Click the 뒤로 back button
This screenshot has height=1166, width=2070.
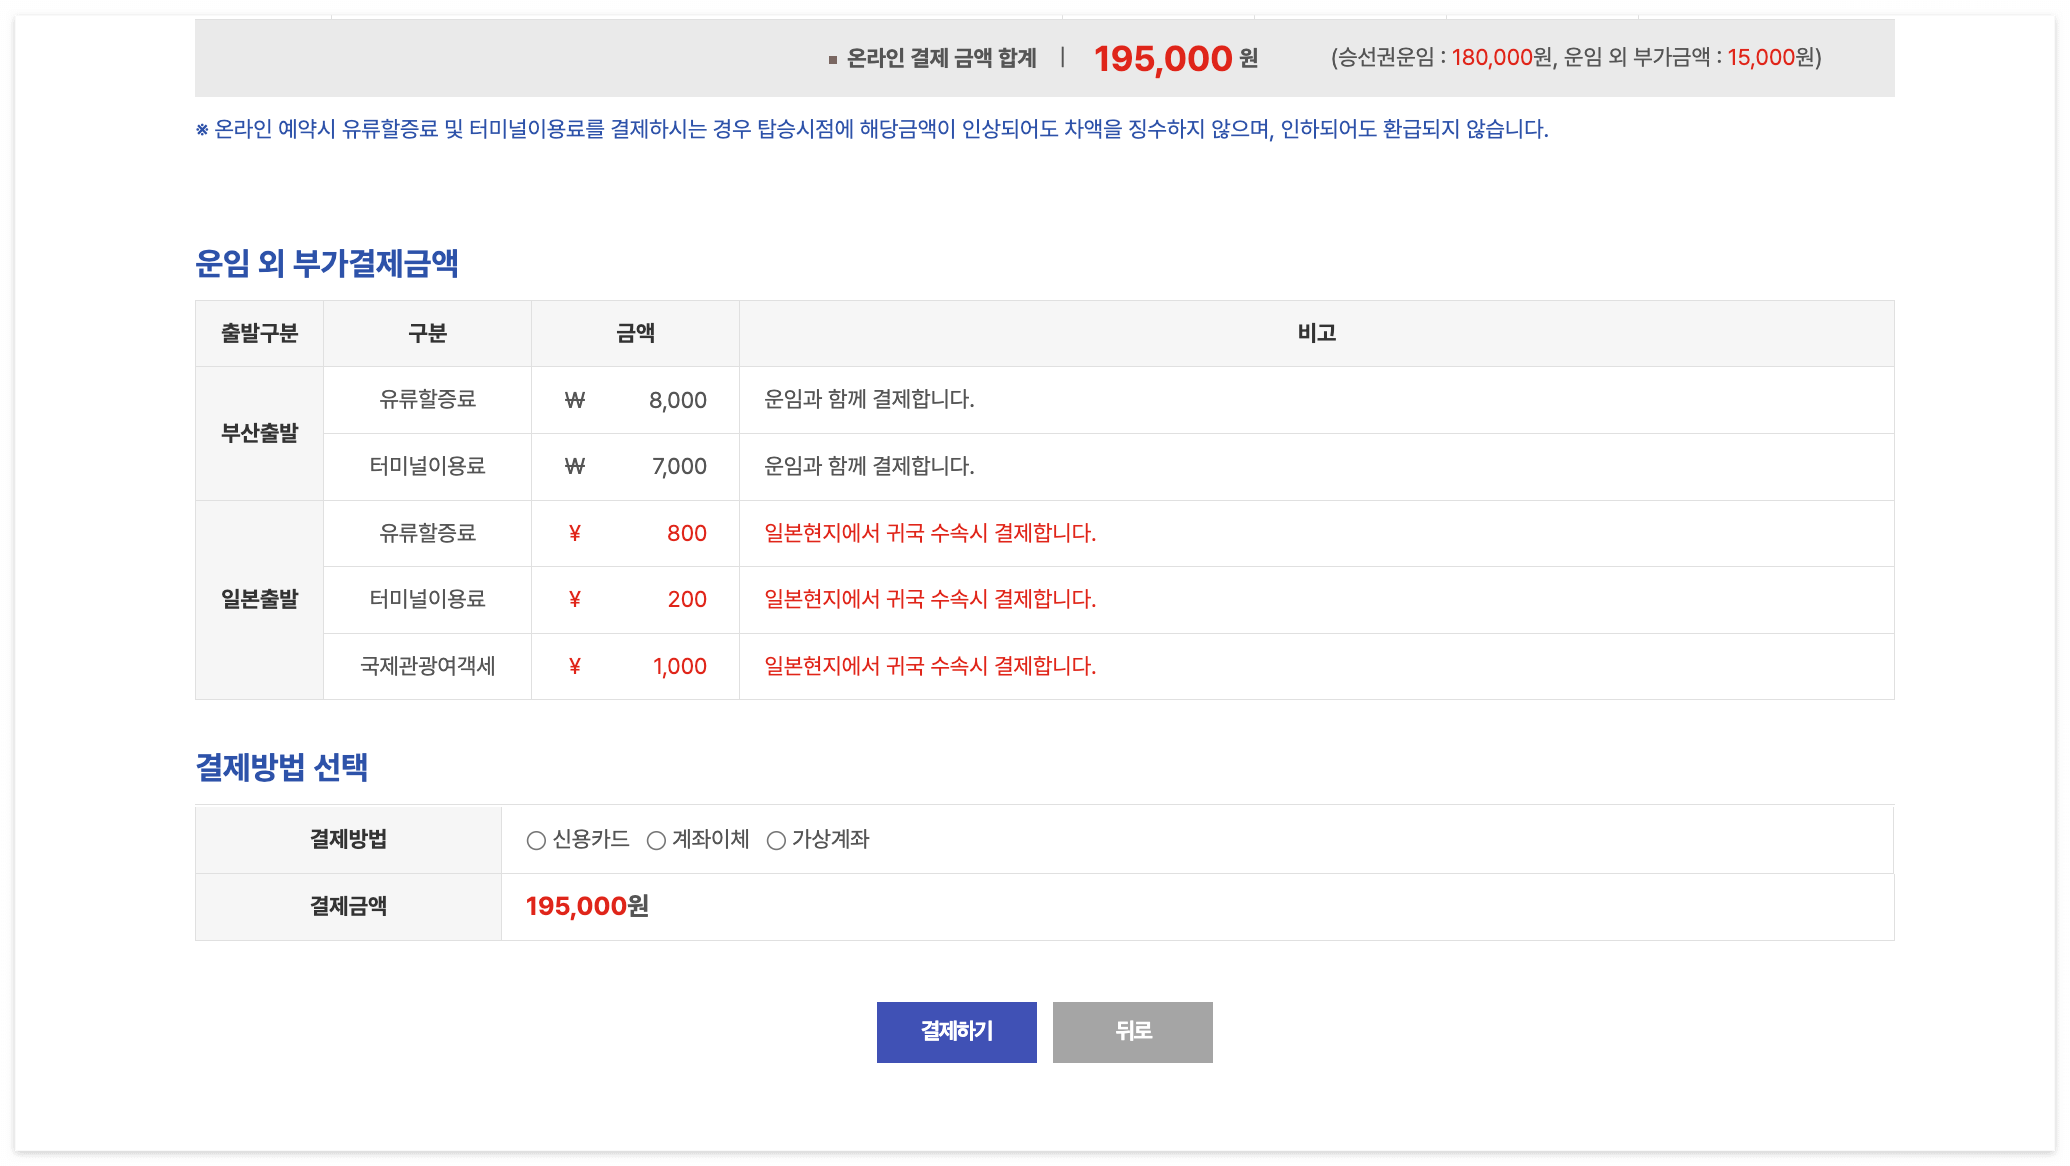coord(1131,1031)
